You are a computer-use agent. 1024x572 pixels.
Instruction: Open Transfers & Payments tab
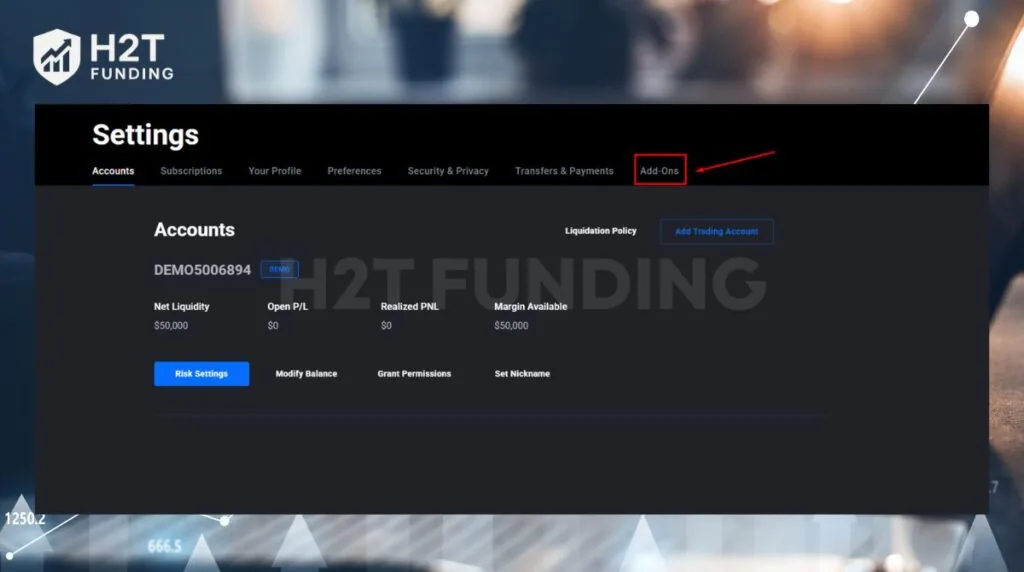(x=564, y=171)
